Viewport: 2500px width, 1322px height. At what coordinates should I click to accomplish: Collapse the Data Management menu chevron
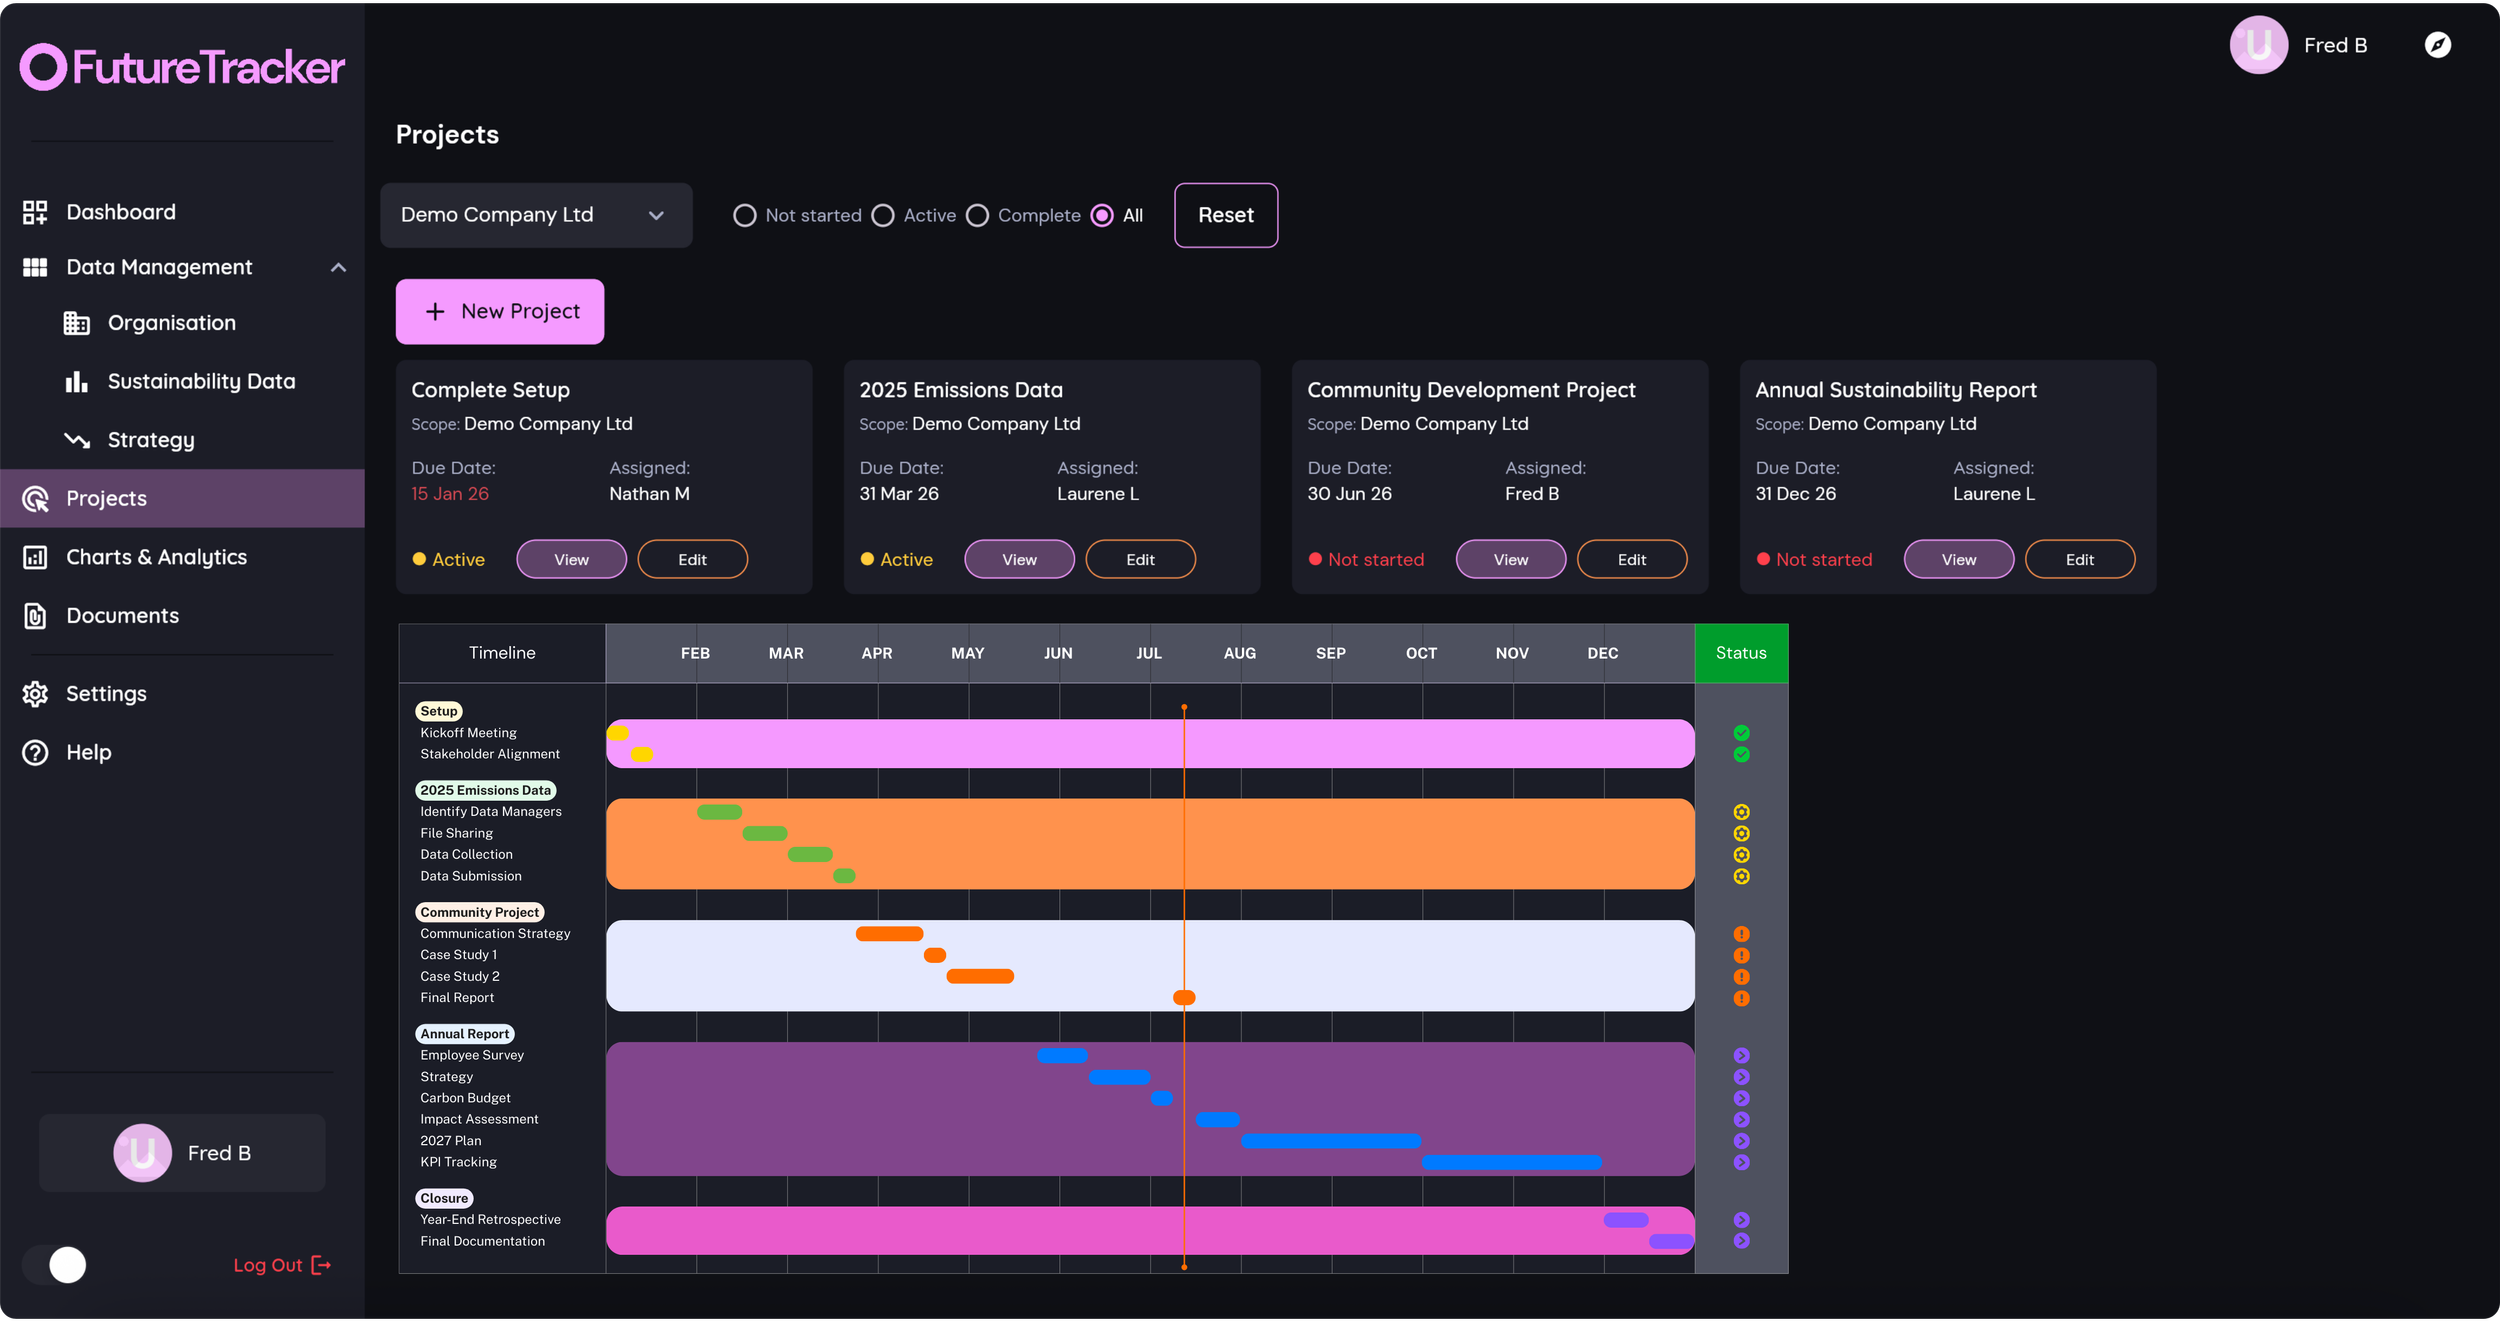(x=338, y=268)
